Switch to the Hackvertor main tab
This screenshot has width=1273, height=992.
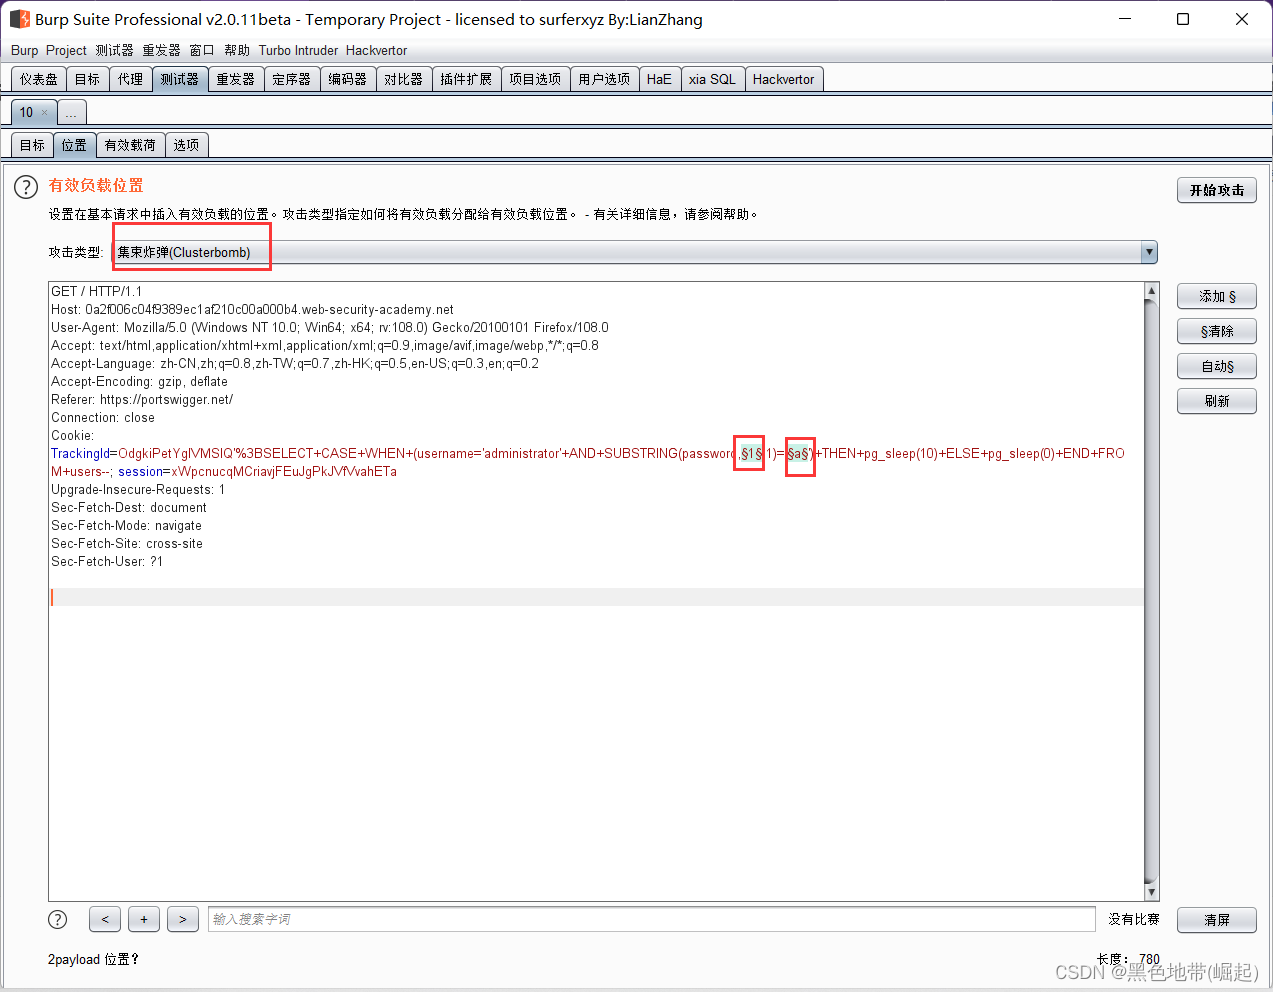[x=784, y=79]
